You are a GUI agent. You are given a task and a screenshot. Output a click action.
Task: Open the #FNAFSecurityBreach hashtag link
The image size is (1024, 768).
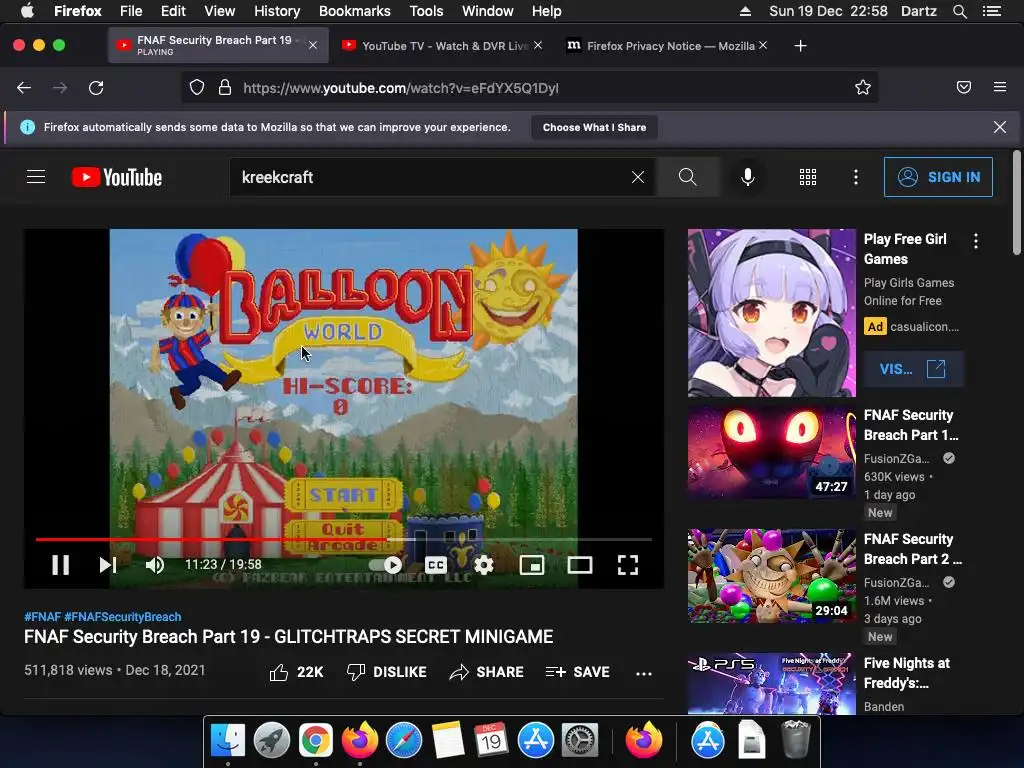[123, 616]
